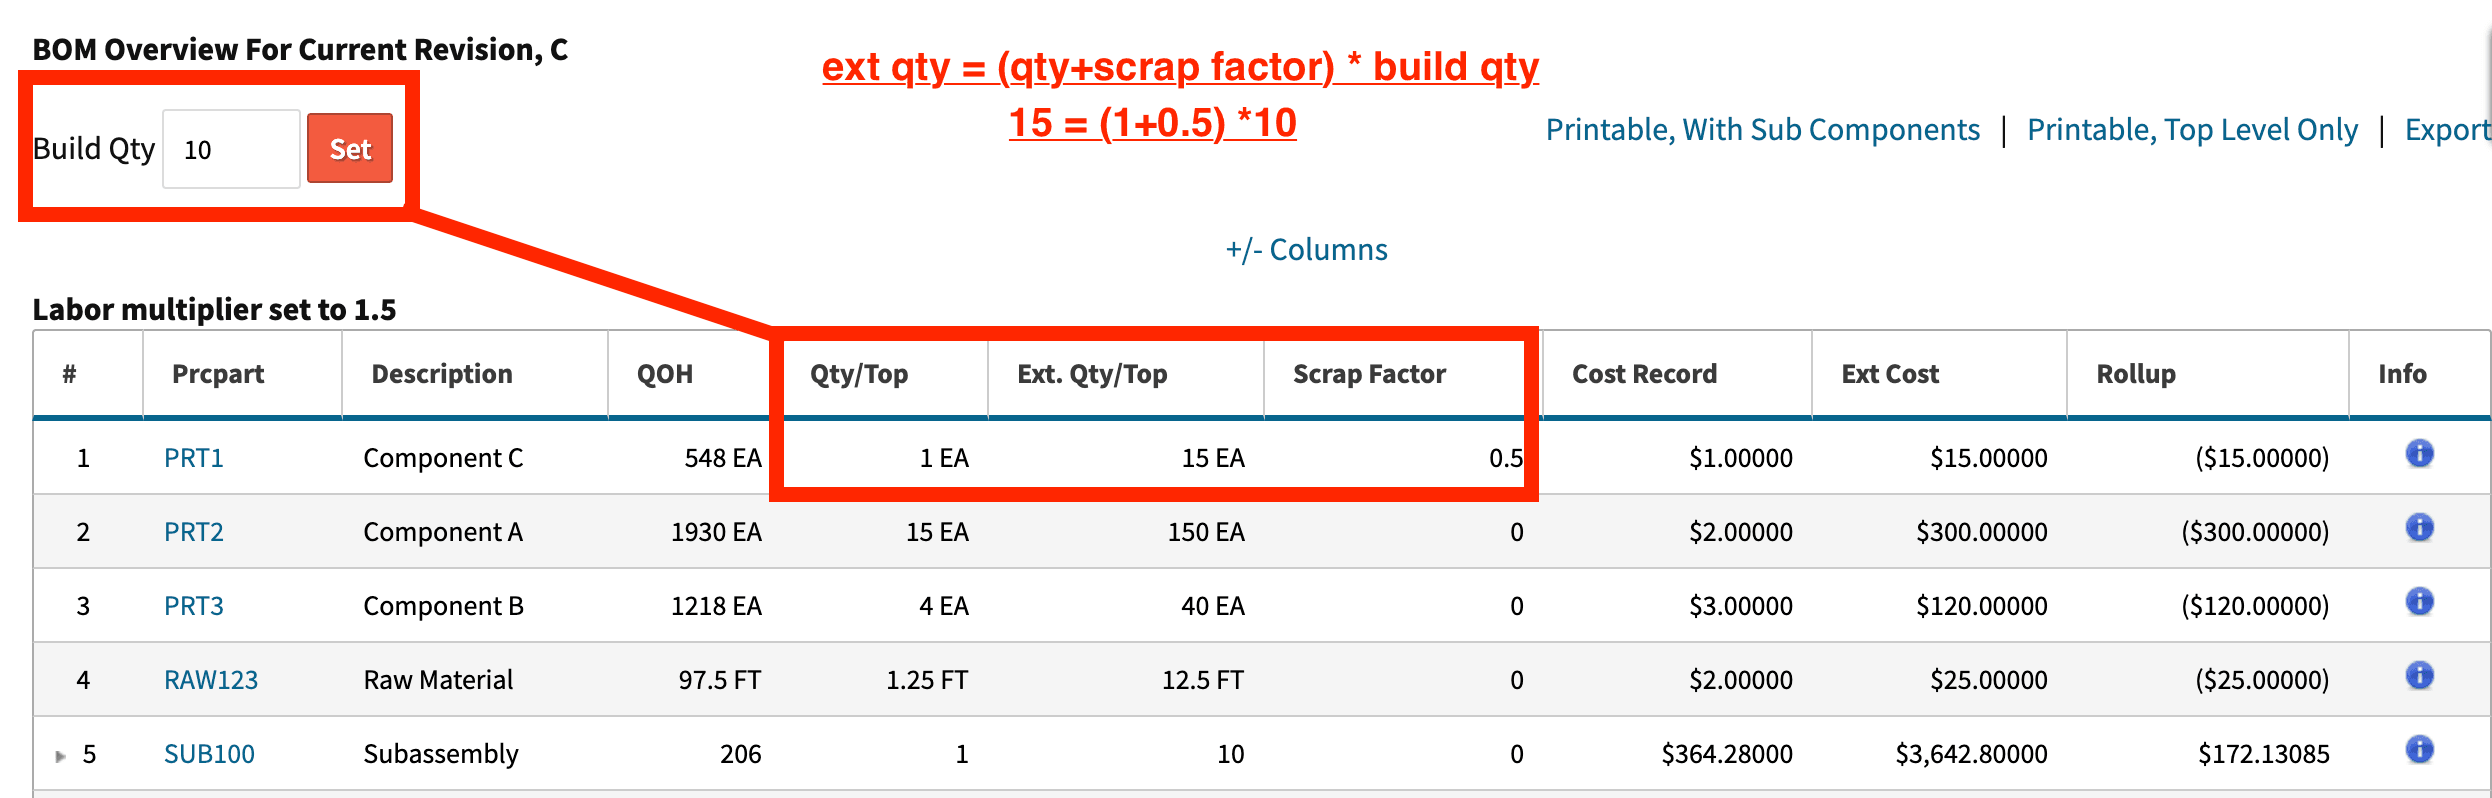This screenshot has width=2492, height=798.
Task: Click the Scrap Factor column header
Action: click(x=1369, y=373)
